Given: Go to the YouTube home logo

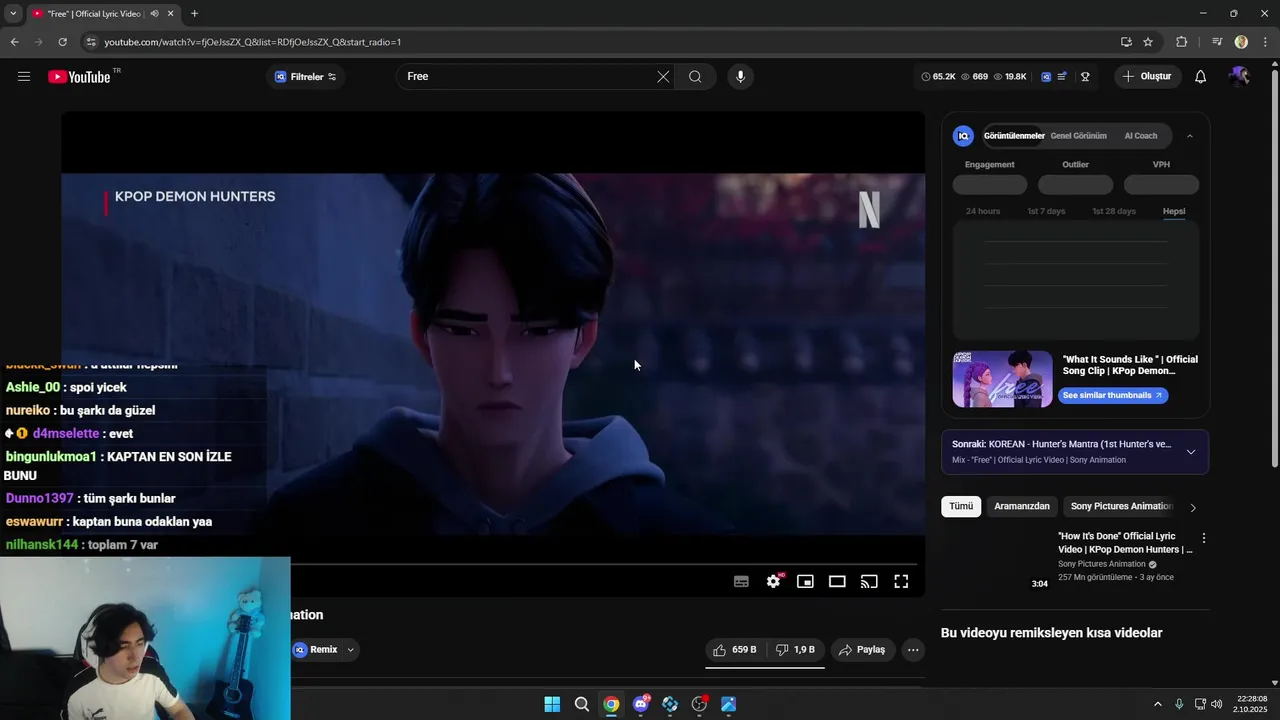Looking at the screenshot, I should pyautogui.click(x=79, y=77).
